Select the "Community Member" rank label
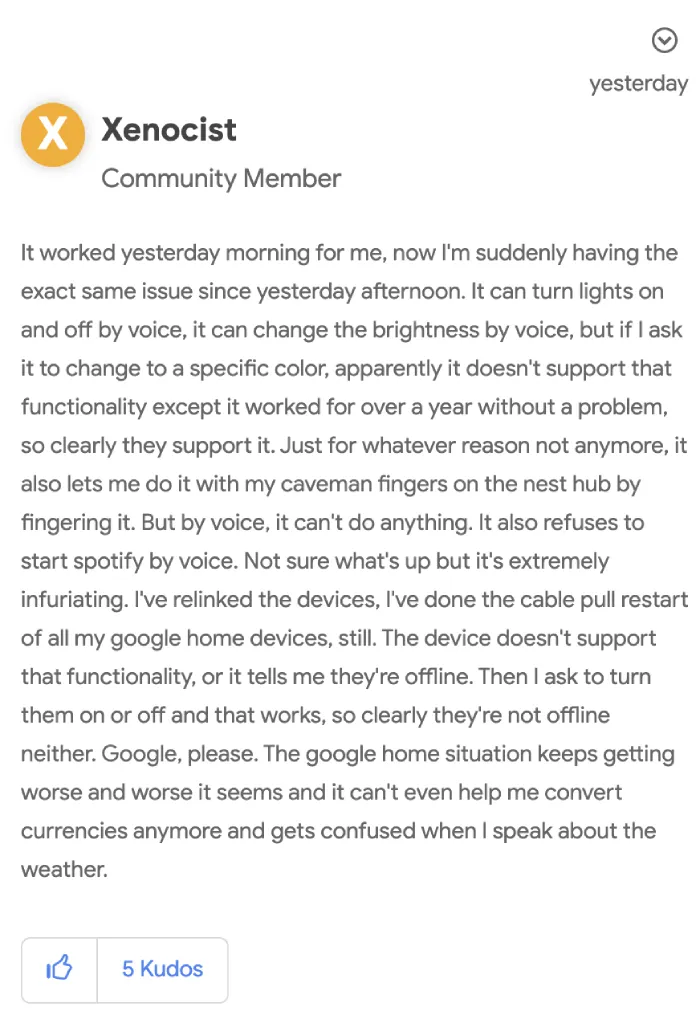700x1015 pixels. 221,179
